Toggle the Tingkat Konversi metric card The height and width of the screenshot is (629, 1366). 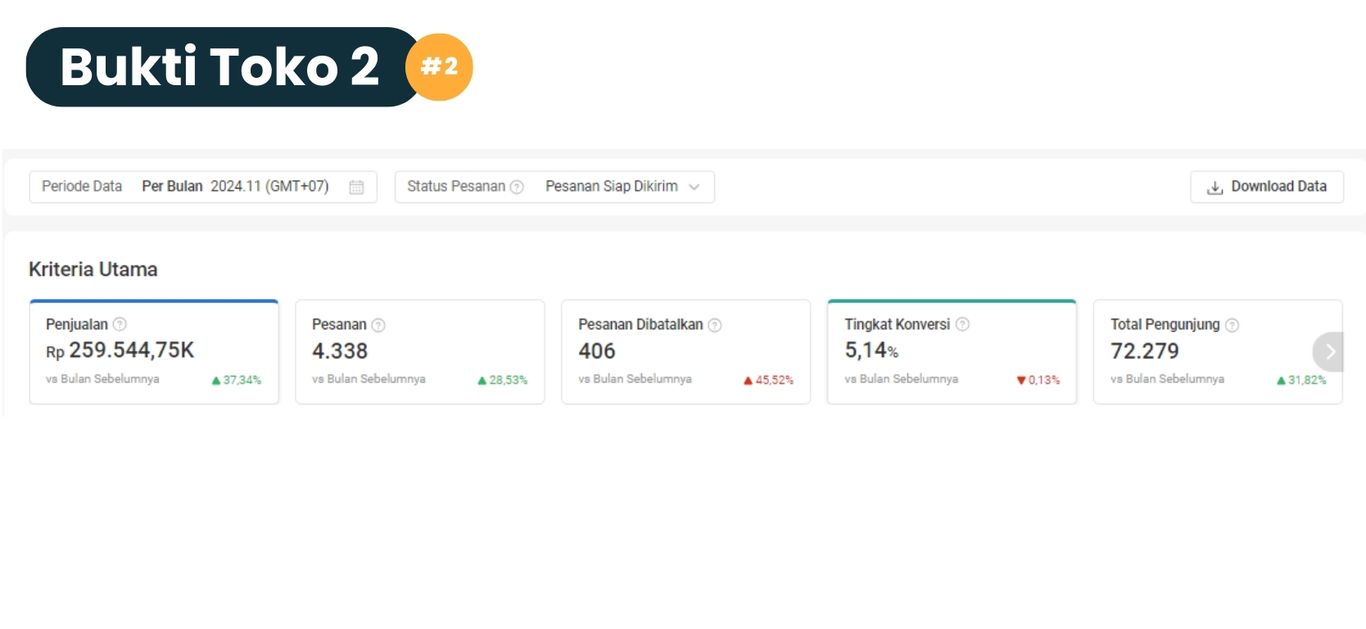click(x=952, y=351)
